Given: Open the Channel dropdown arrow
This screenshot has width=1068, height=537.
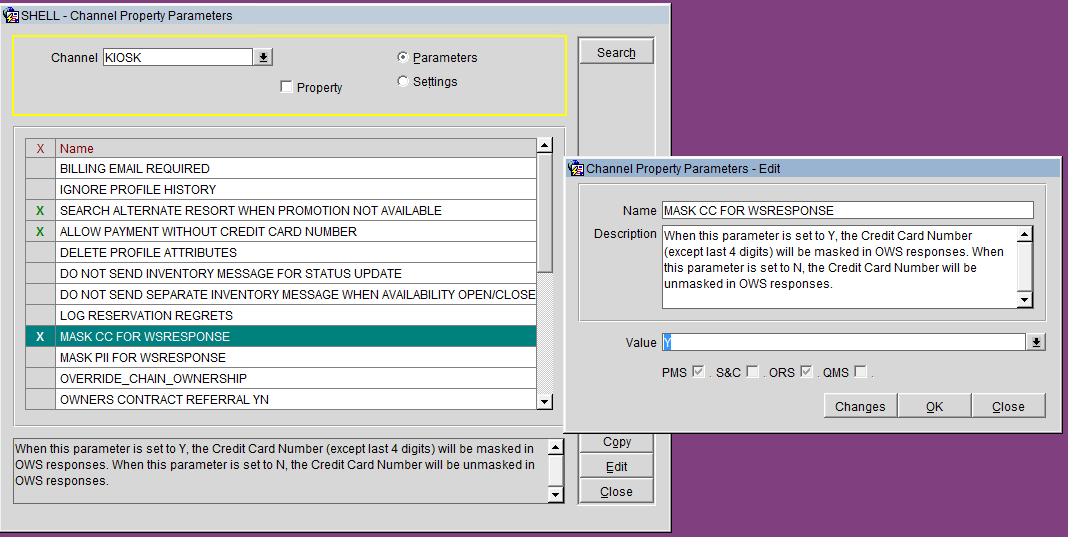Looking at the screenshot, I should coord(263,58).
